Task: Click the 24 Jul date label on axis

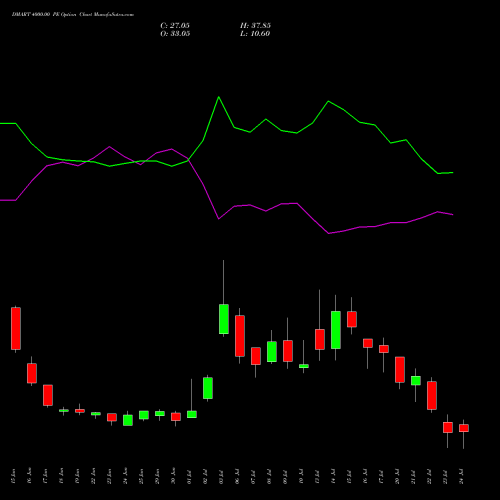Action: 461,477
